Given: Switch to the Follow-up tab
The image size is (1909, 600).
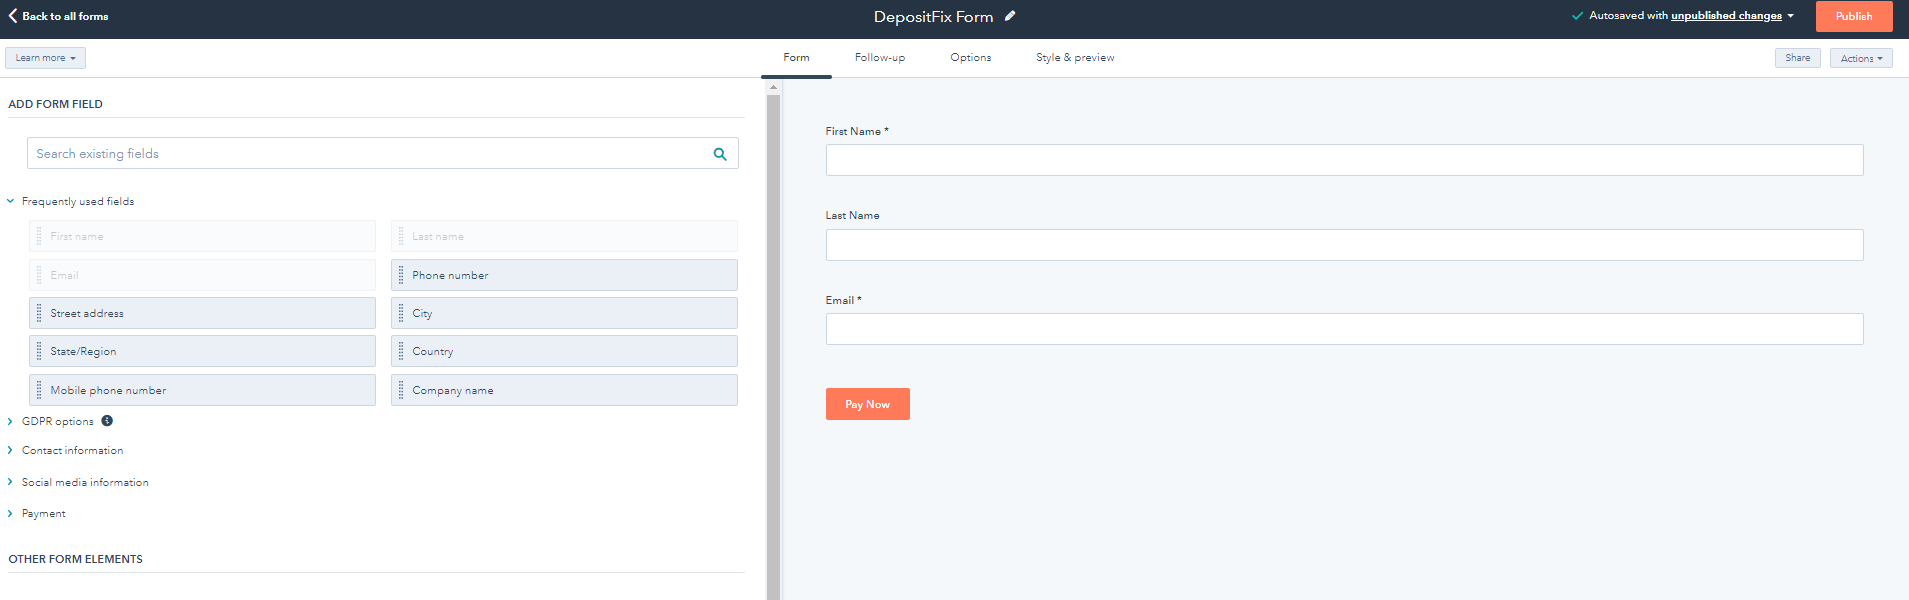Looking at the screenshot, I should click(880, 58).
